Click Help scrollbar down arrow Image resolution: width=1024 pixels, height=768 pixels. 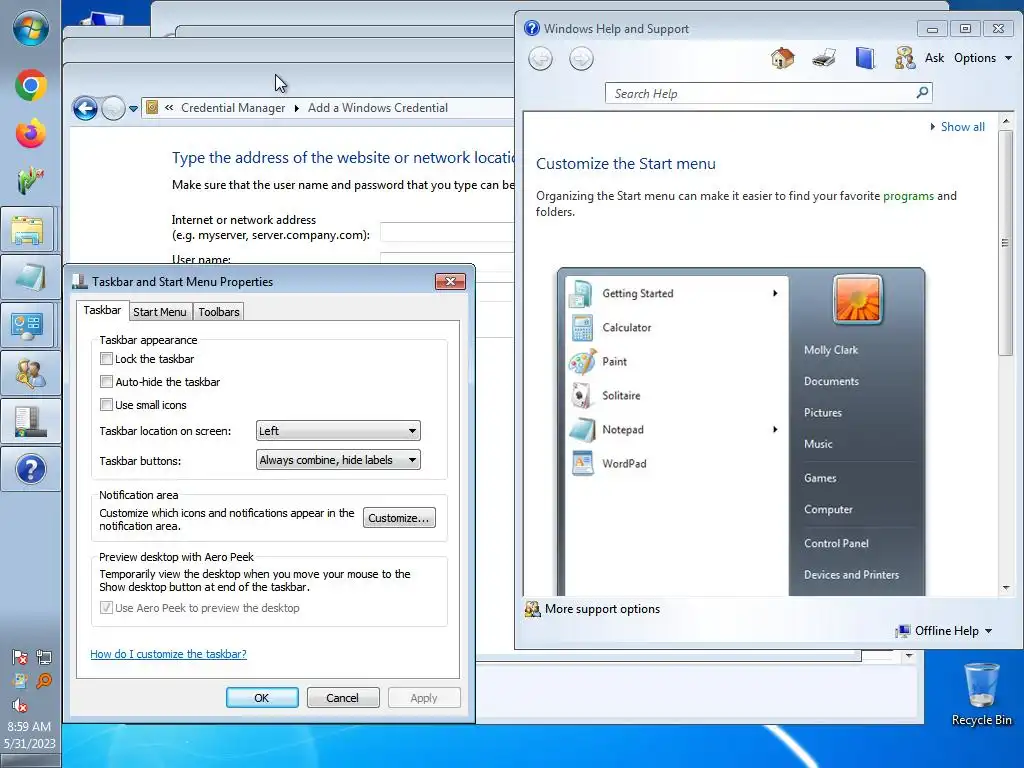coord(1006,588)
